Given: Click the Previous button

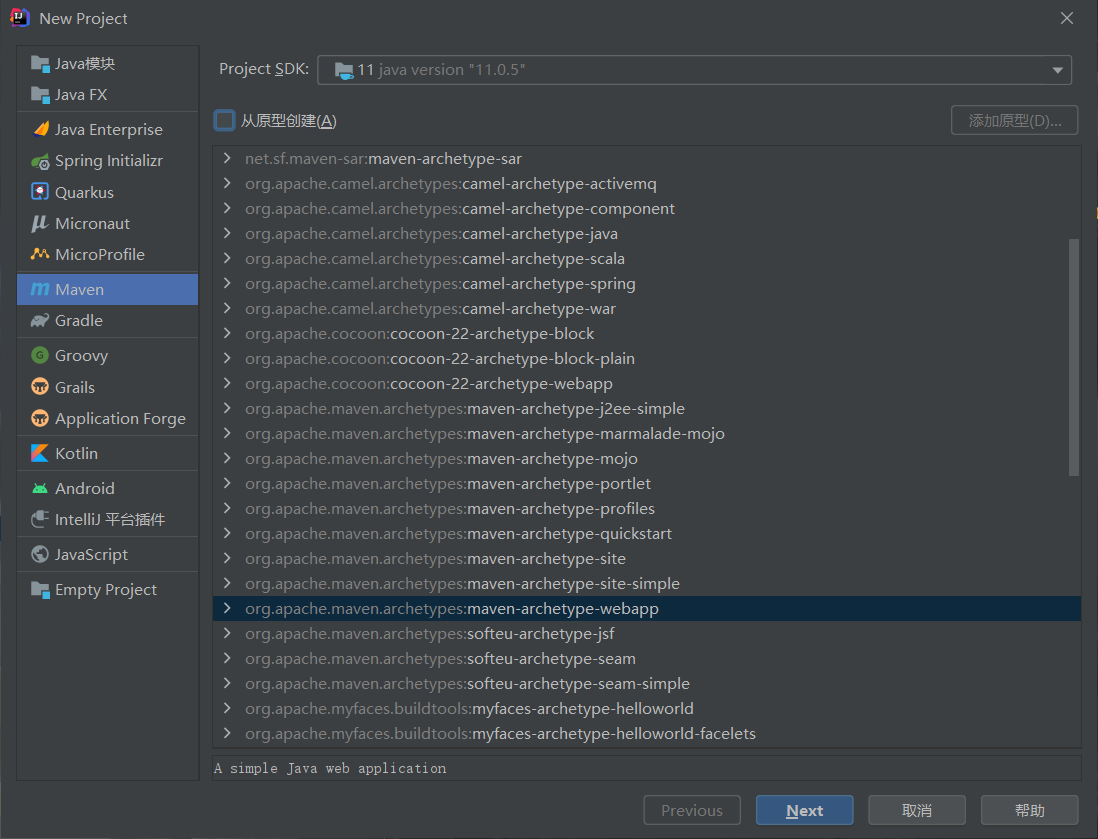Looking at the screenshot, I should [x=692, y=810].
